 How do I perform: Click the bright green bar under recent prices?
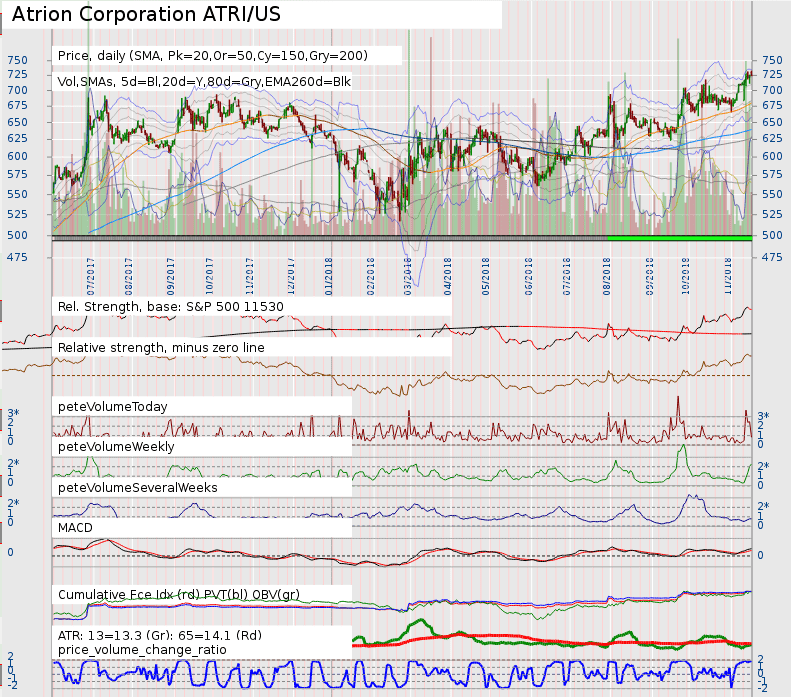(680, 238)
